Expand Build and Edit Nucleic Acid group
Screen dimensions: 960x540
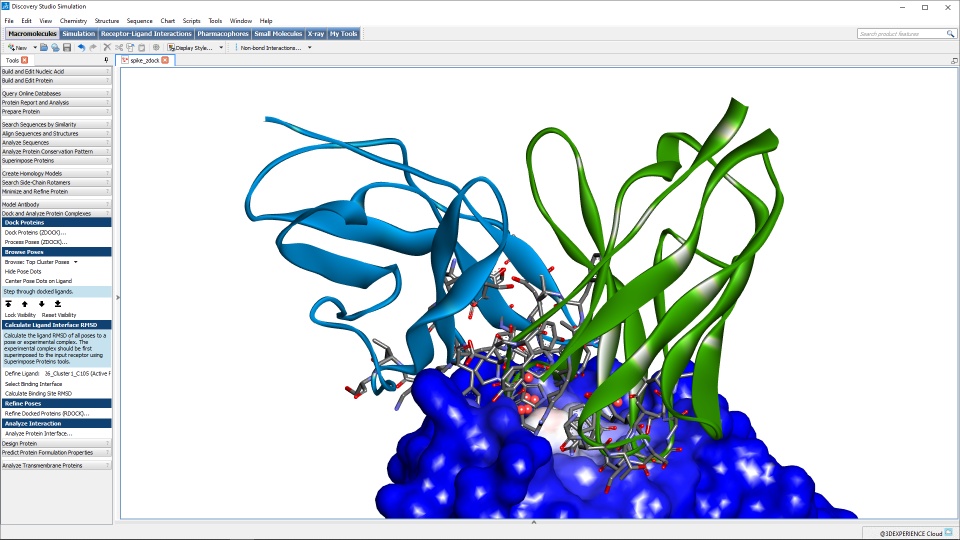tap(56, 72)
